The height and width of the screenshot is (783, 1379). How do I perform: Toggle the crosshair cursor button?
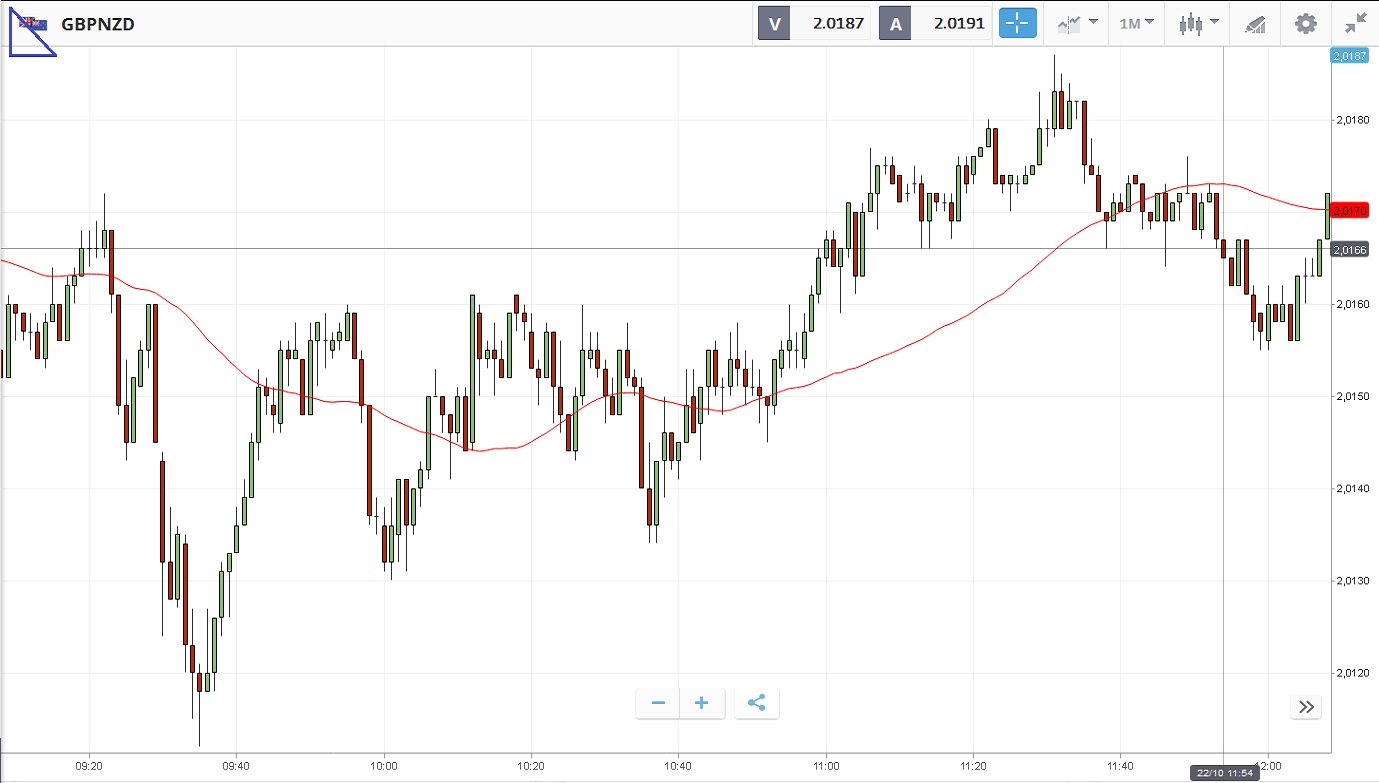(1018, 24)
